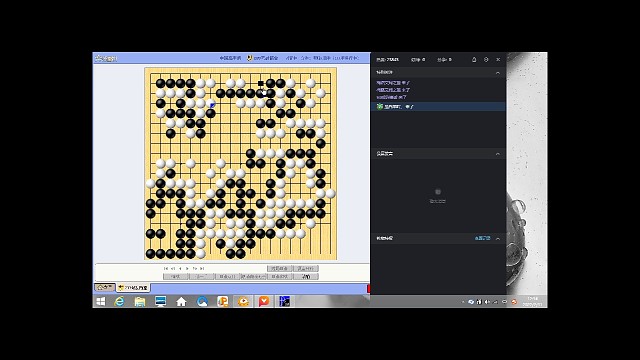Click the orange tray icon near the clock
640x360 pixels.
[514, 302]
